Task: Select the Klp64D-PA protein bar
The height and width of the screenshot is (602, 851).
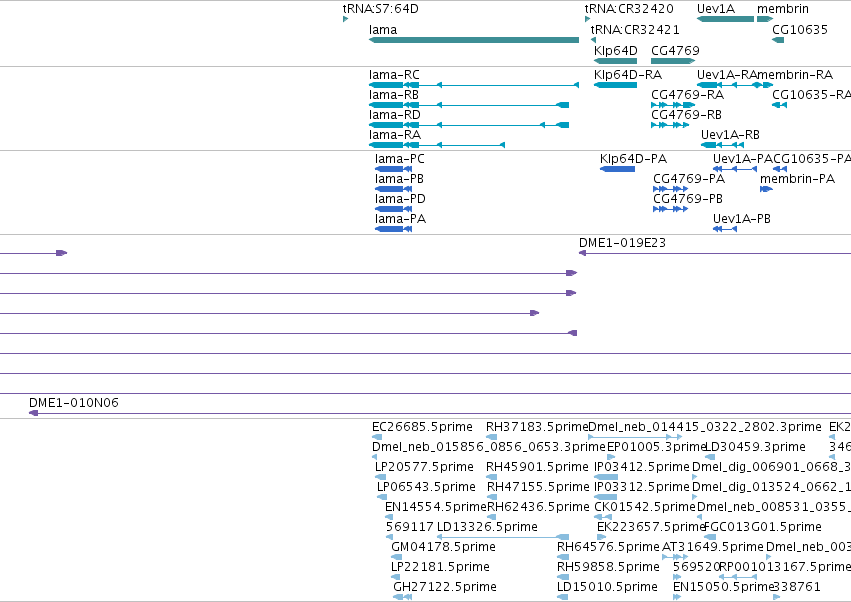Action: (617, 169)
